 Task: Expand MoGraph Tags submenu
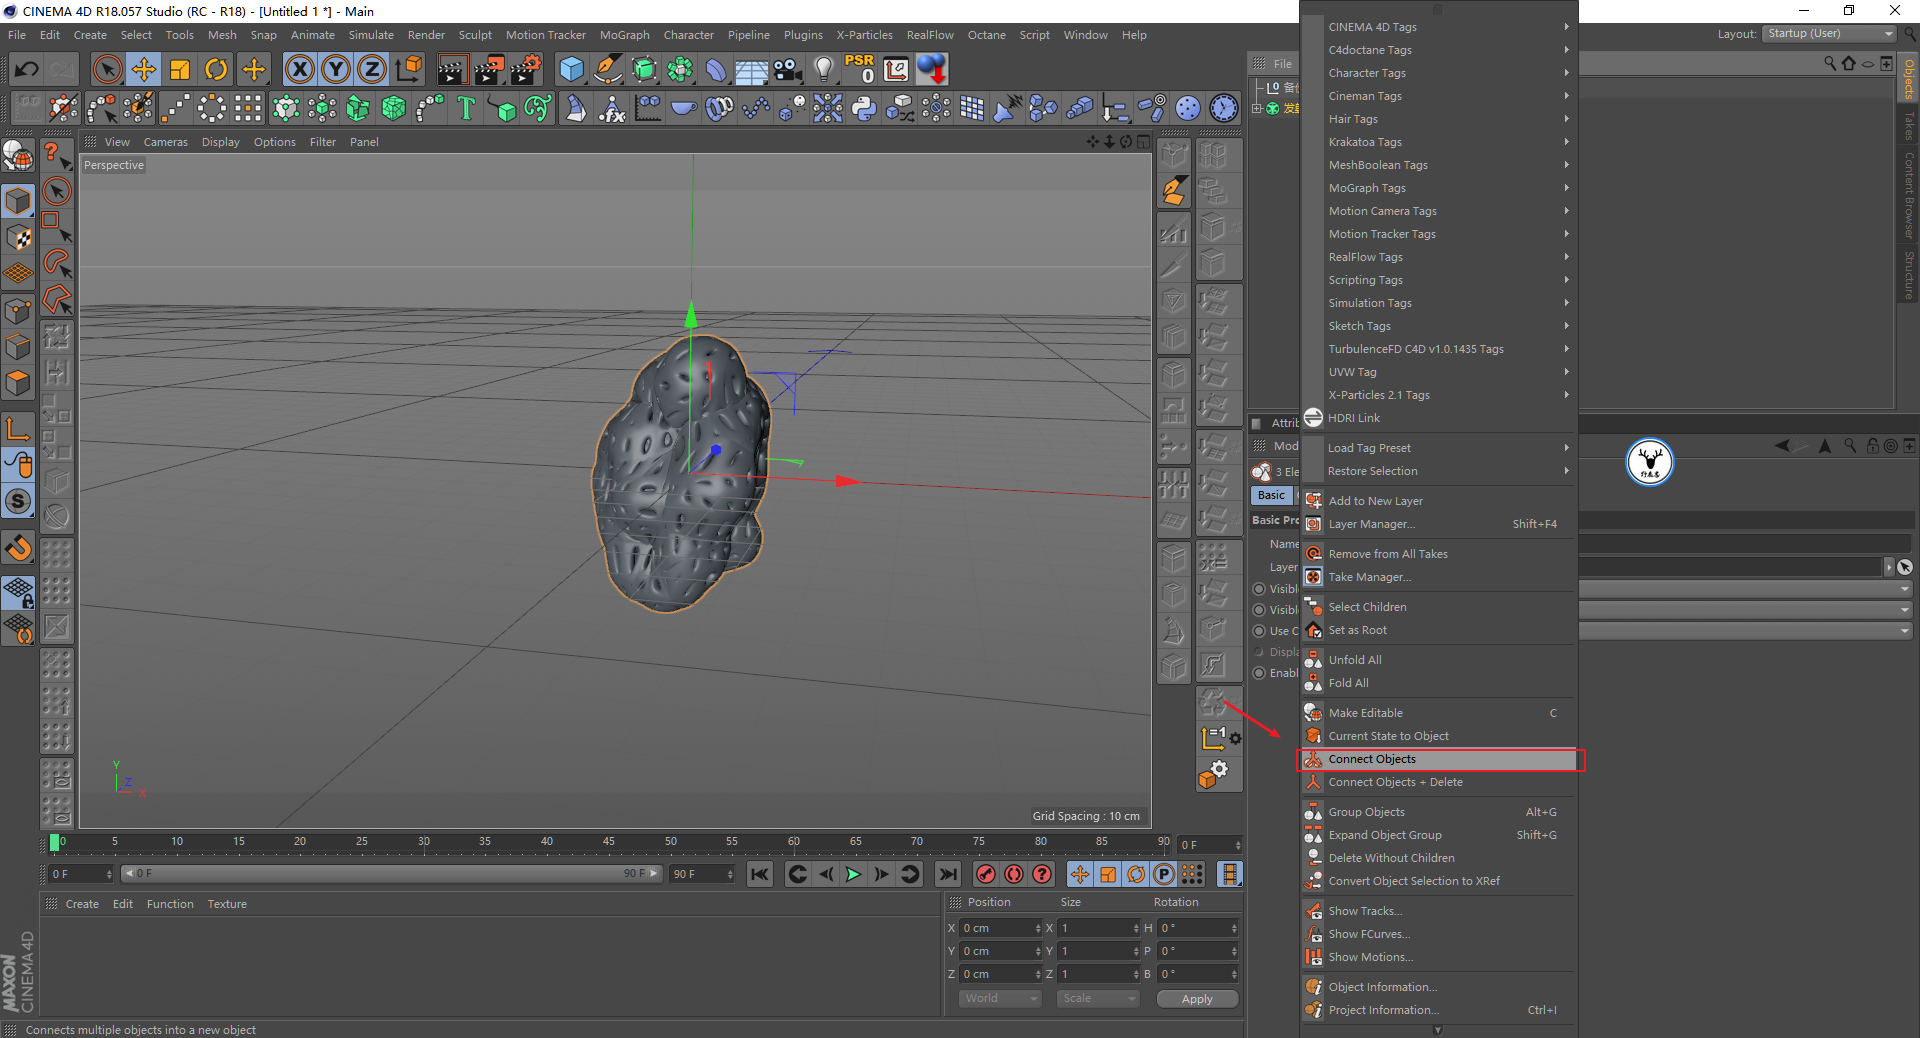[x=1440, y=188]
